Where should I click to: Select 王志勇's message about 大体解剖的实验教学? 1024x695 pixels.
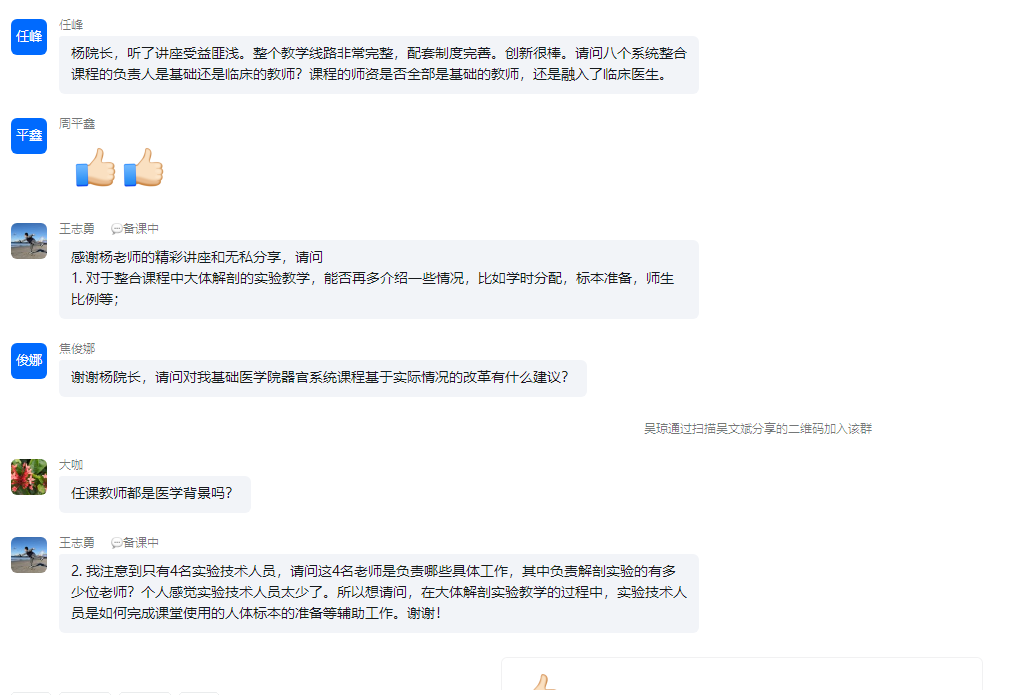pos(379,280)
